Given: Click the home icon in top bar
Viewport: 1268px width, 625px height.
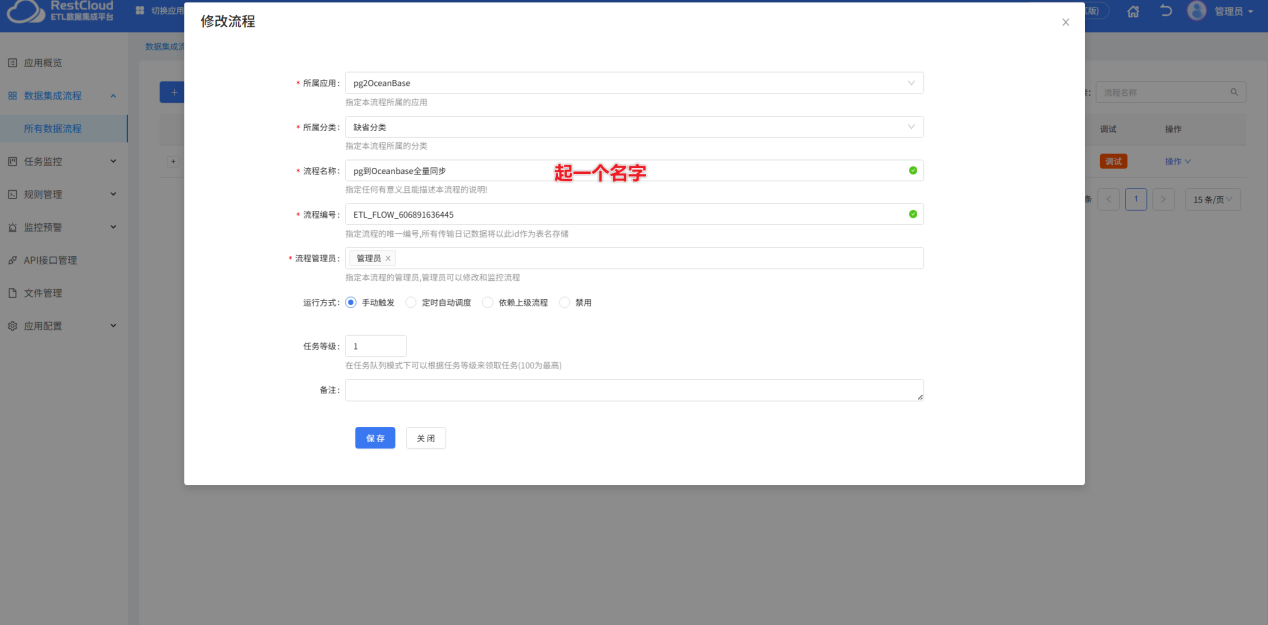Looking at the screenshot, I should [1134, 11].
